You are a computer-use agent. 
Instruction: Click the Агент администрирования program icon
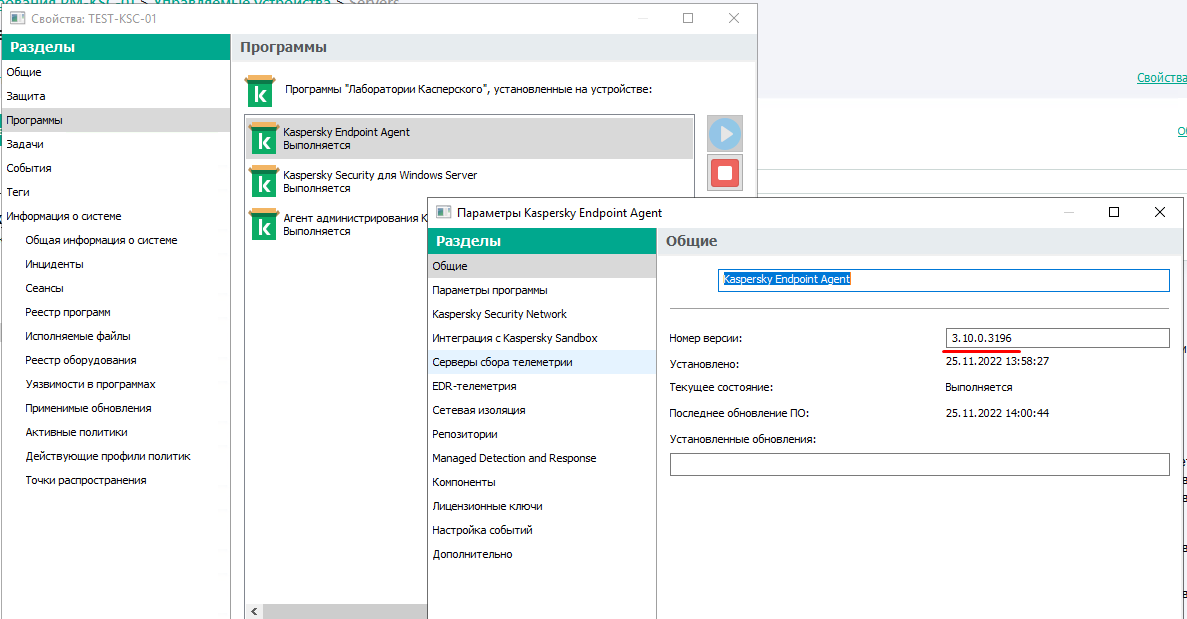click(x=263, y=225)
